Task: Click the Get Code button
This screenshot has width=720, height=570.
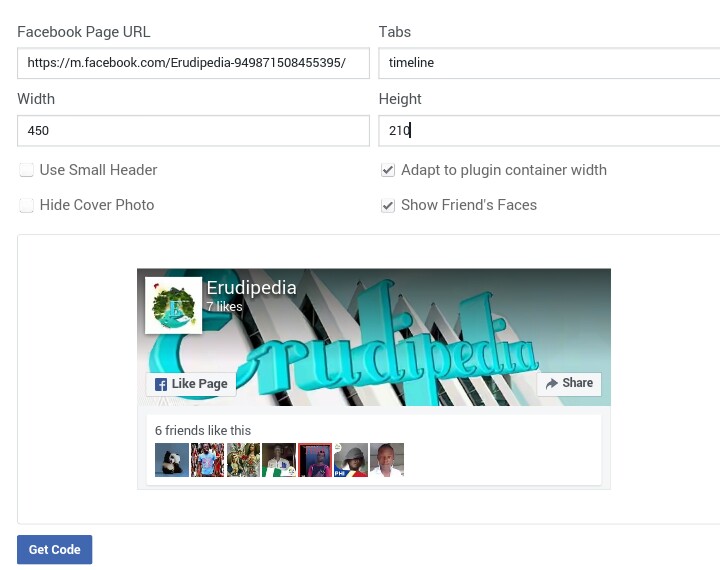Action: 55,549
